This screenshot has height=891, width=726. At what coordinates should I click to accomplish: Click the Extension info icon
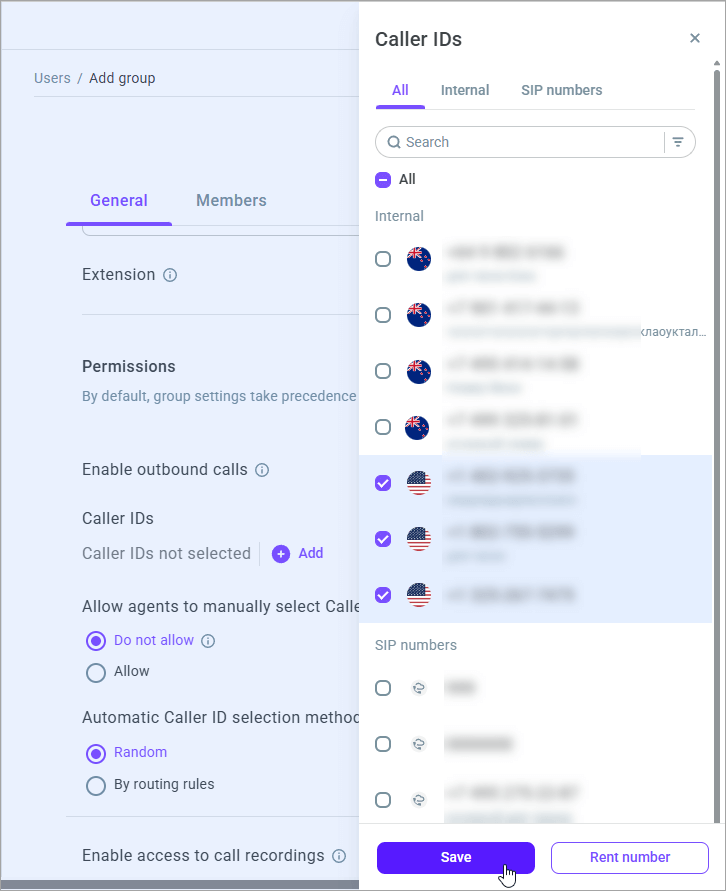click(x=170, y=275)
